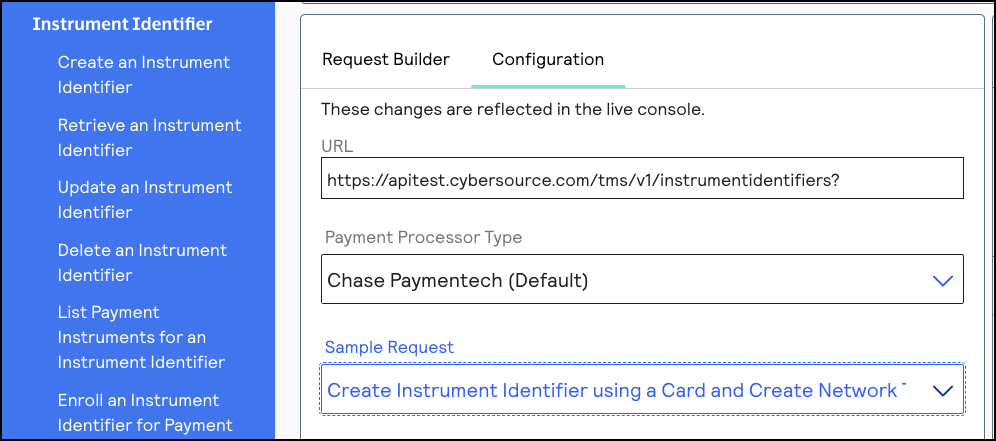Click the URL field label

click(x=337, y=146)
